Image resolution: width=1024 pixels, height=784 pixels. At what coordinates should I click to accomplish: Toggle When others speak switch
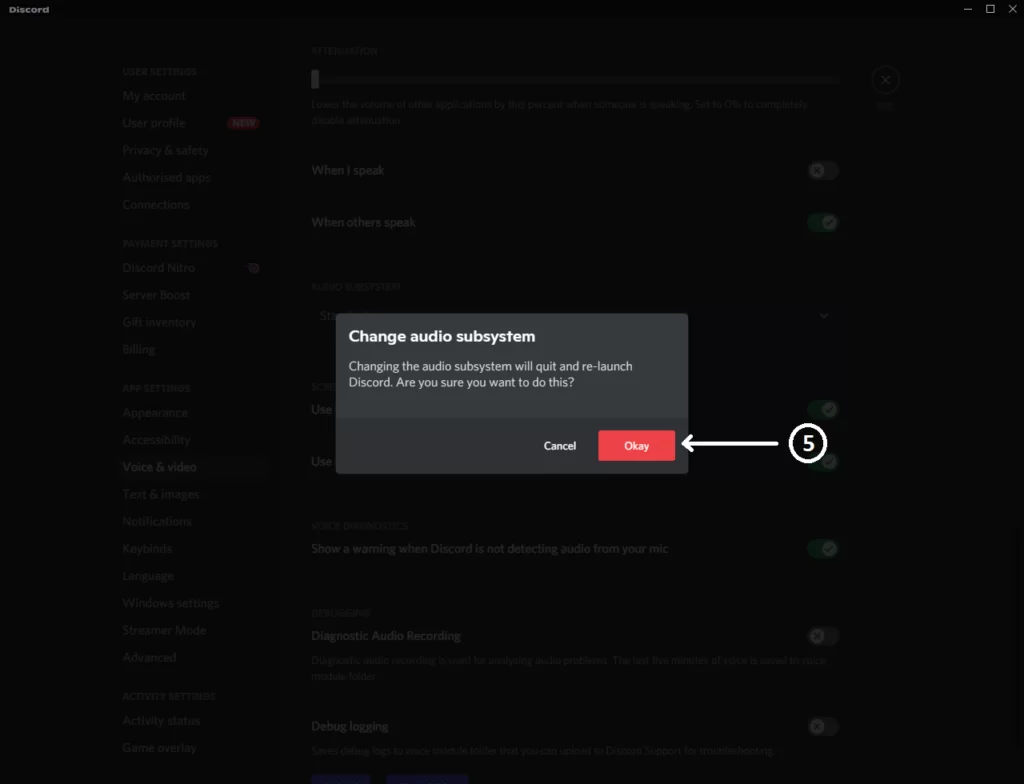coord(822,223)
